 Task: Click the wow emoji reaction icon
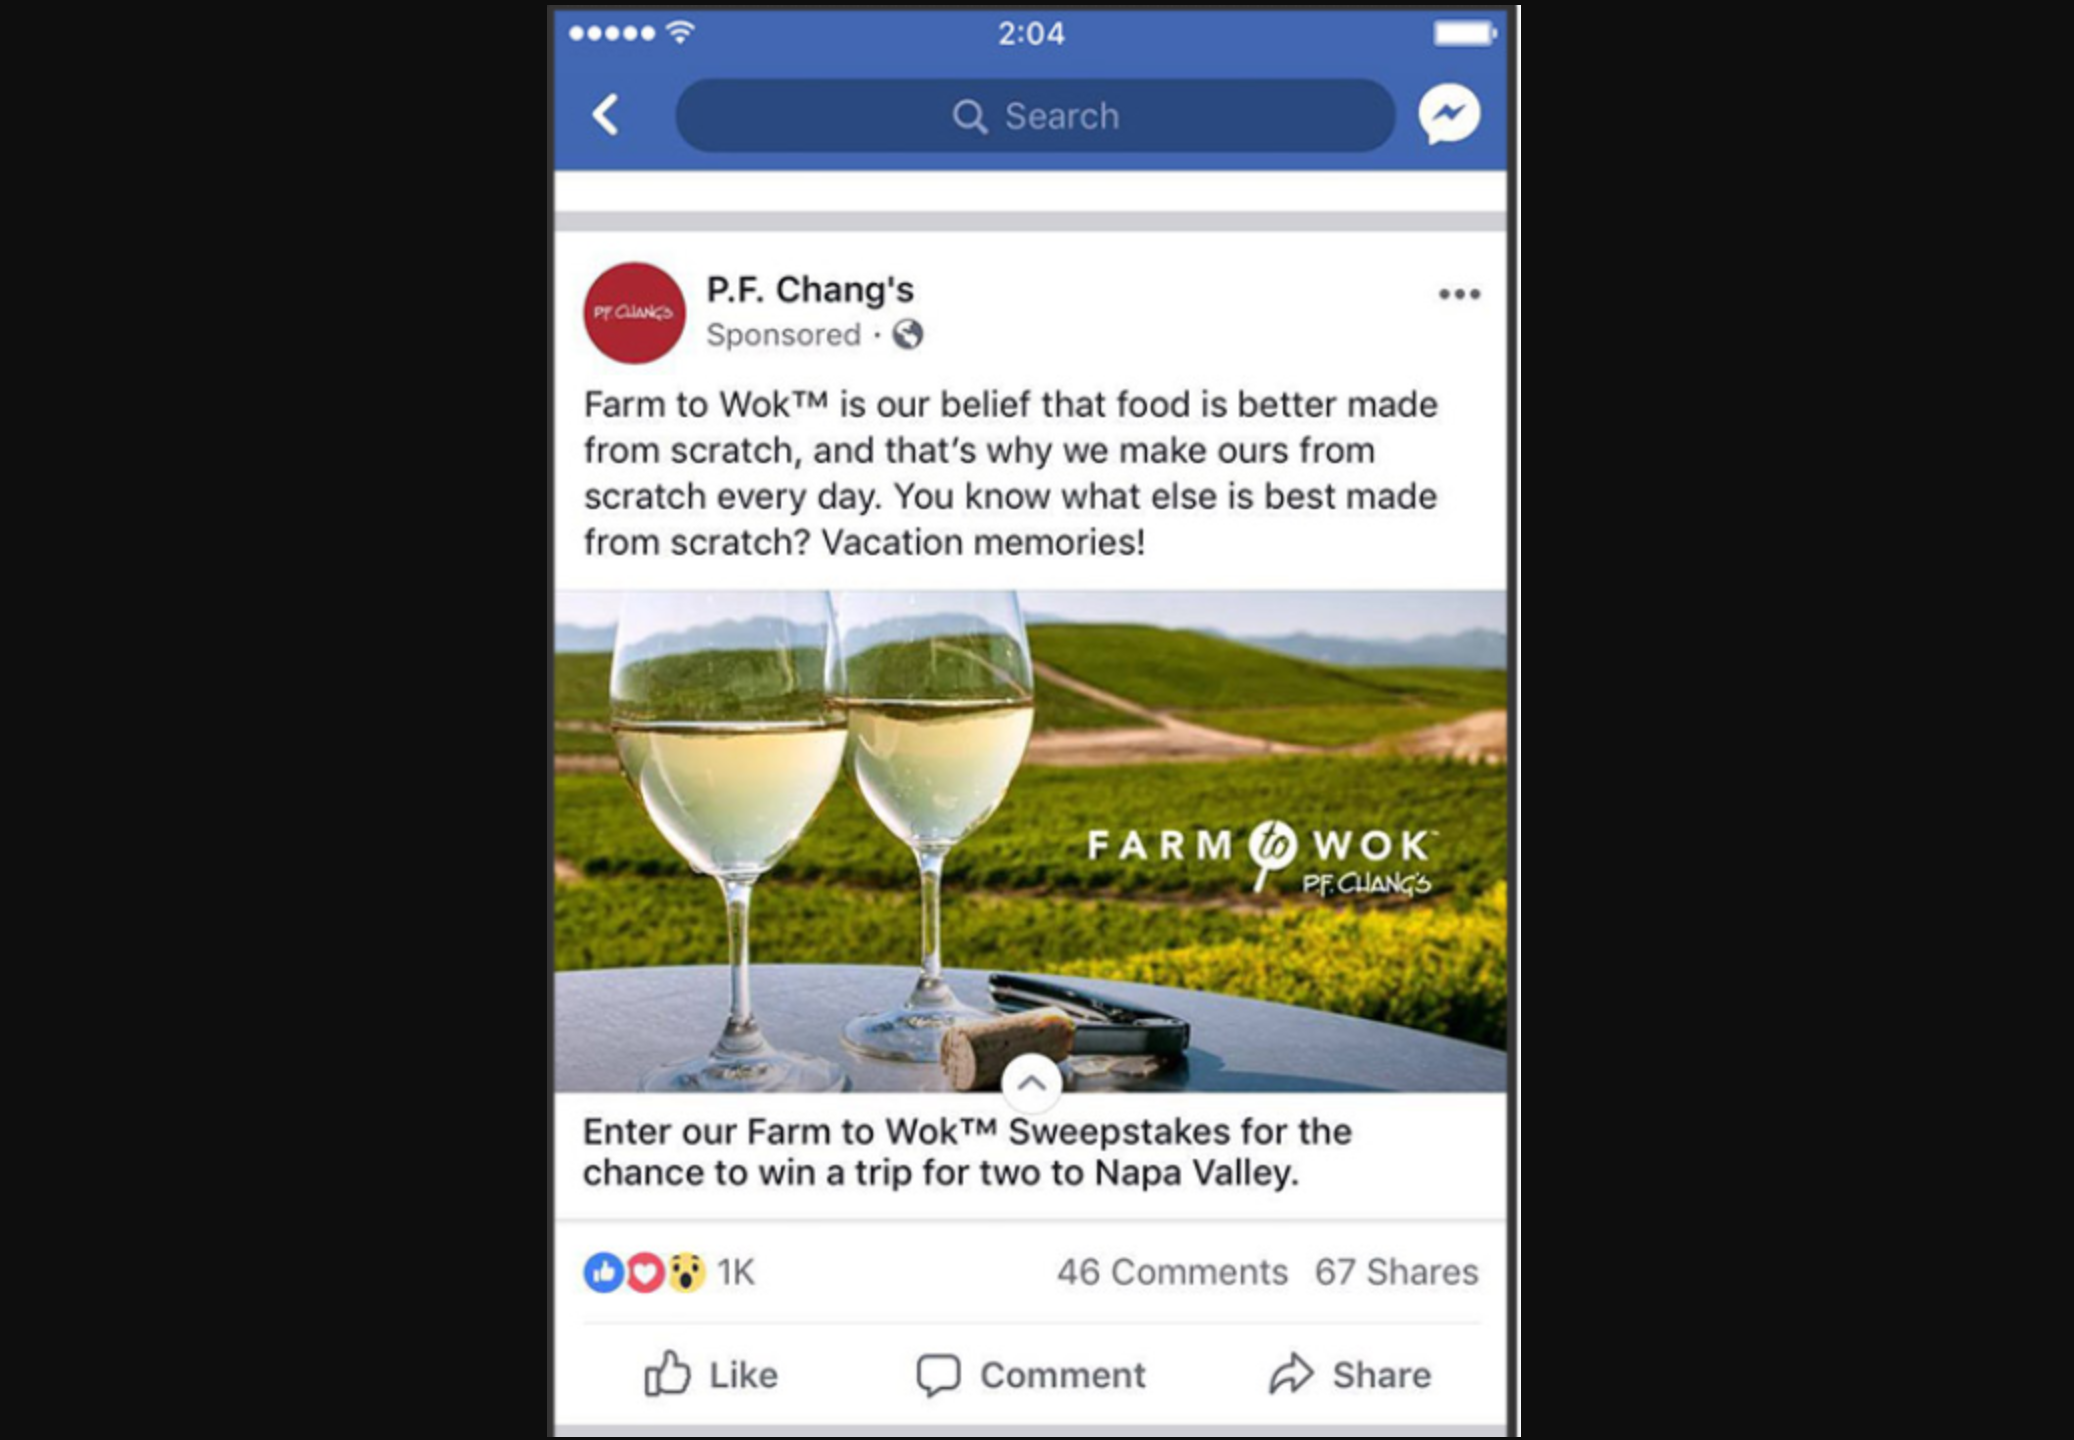(686, 1273)
